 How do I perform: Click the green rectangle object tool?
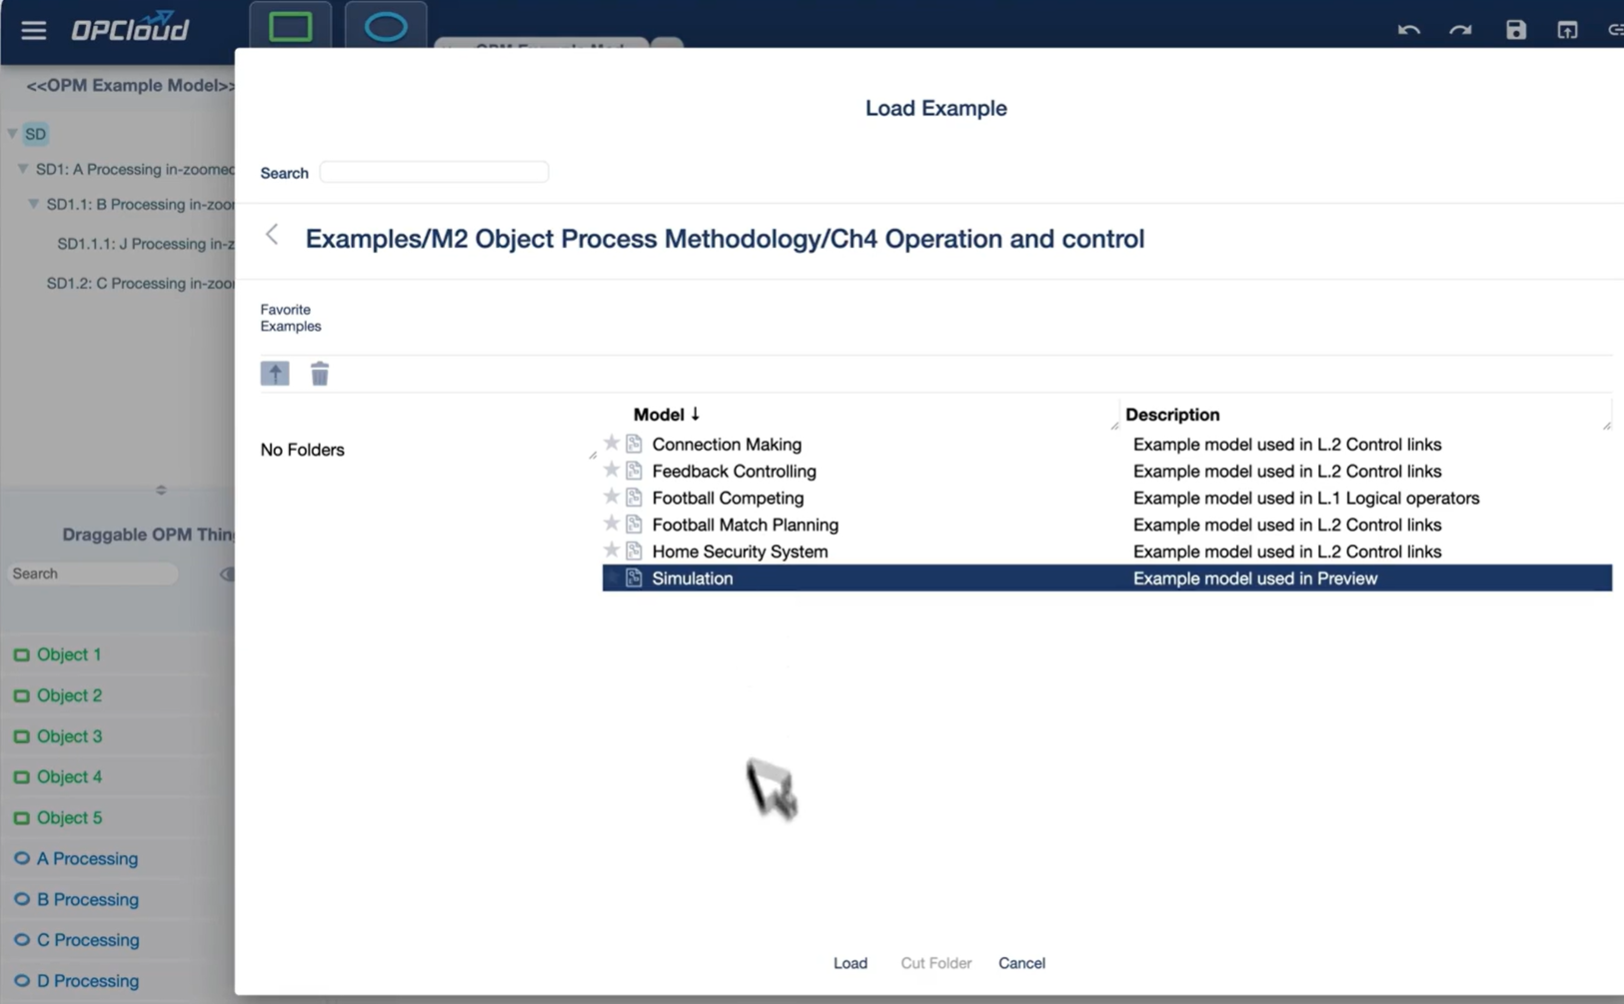click(x=290, y=27)
